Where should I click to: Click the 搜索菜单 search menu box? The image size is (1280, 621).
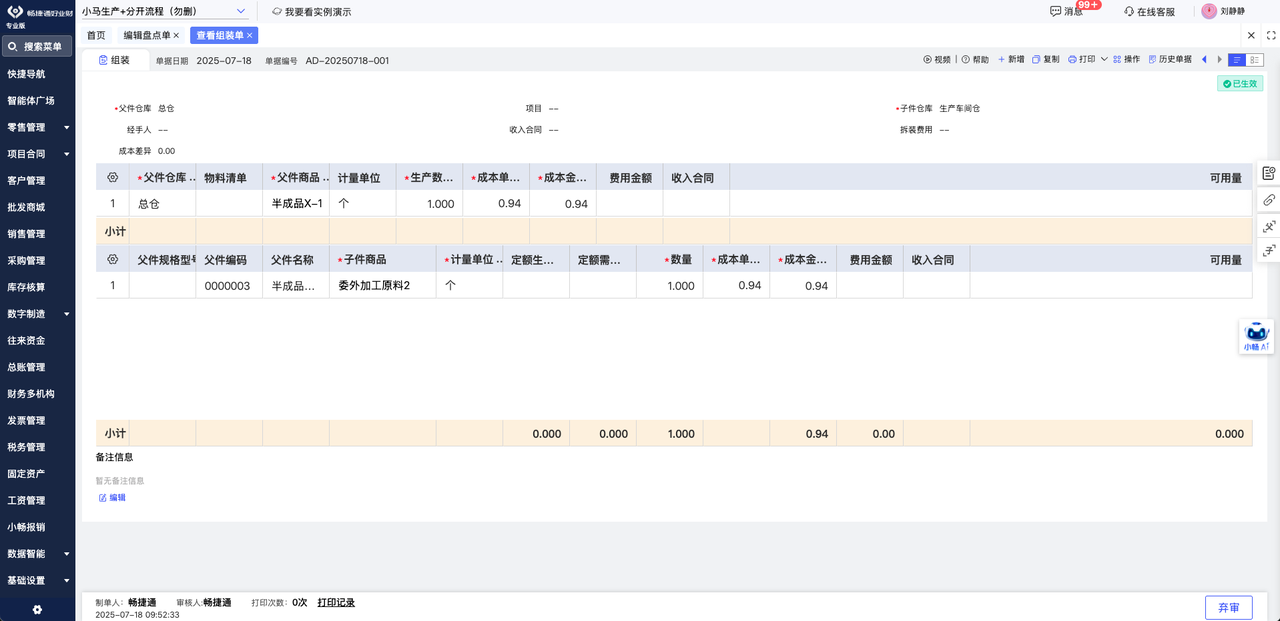pyautogui.click(x=37, y=46)
